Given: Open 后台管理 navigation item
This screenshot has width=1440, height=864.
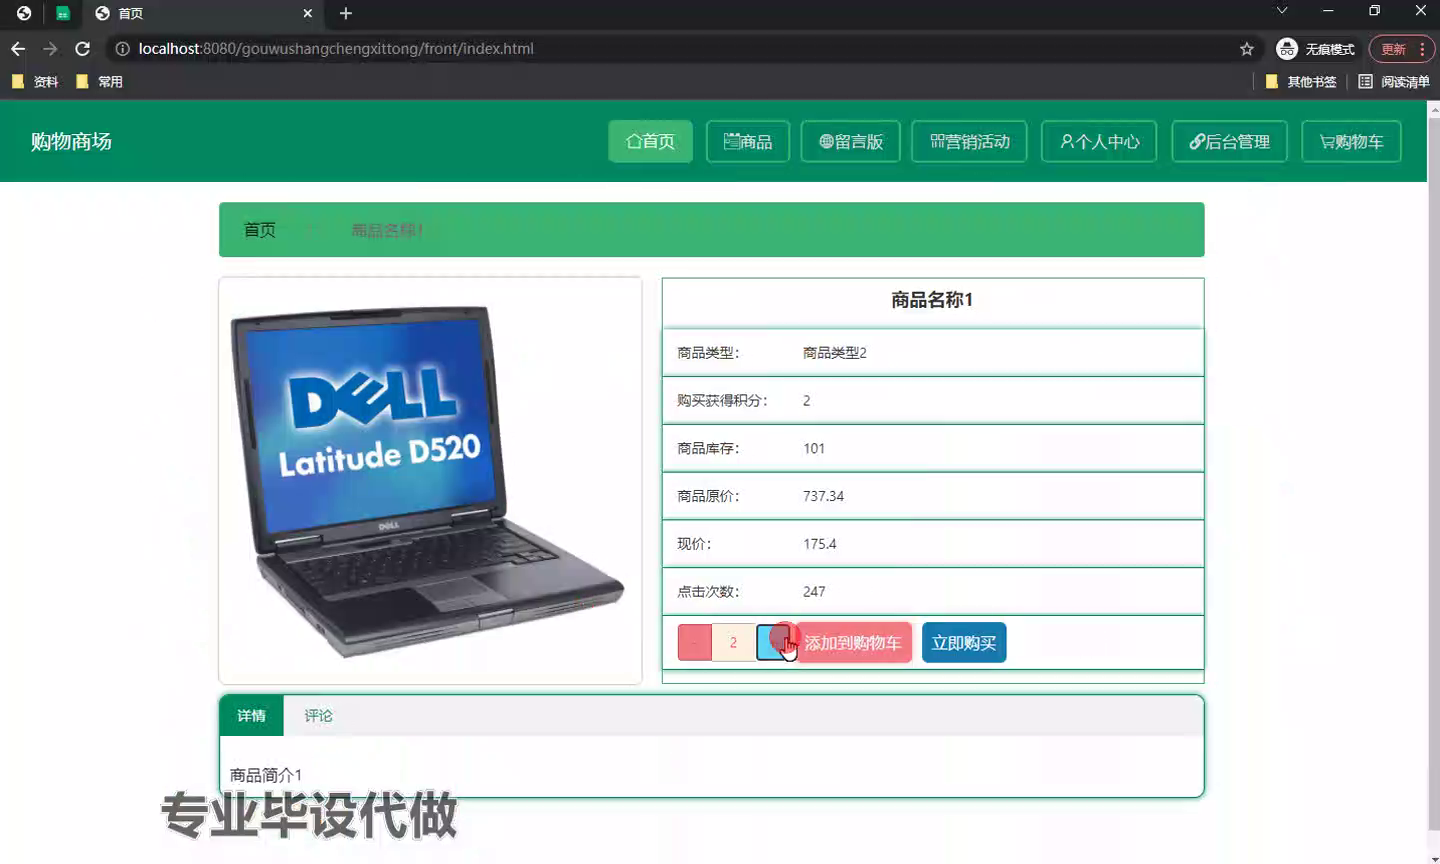Looking at the screenshot, I should click(x=1229, y=141).
